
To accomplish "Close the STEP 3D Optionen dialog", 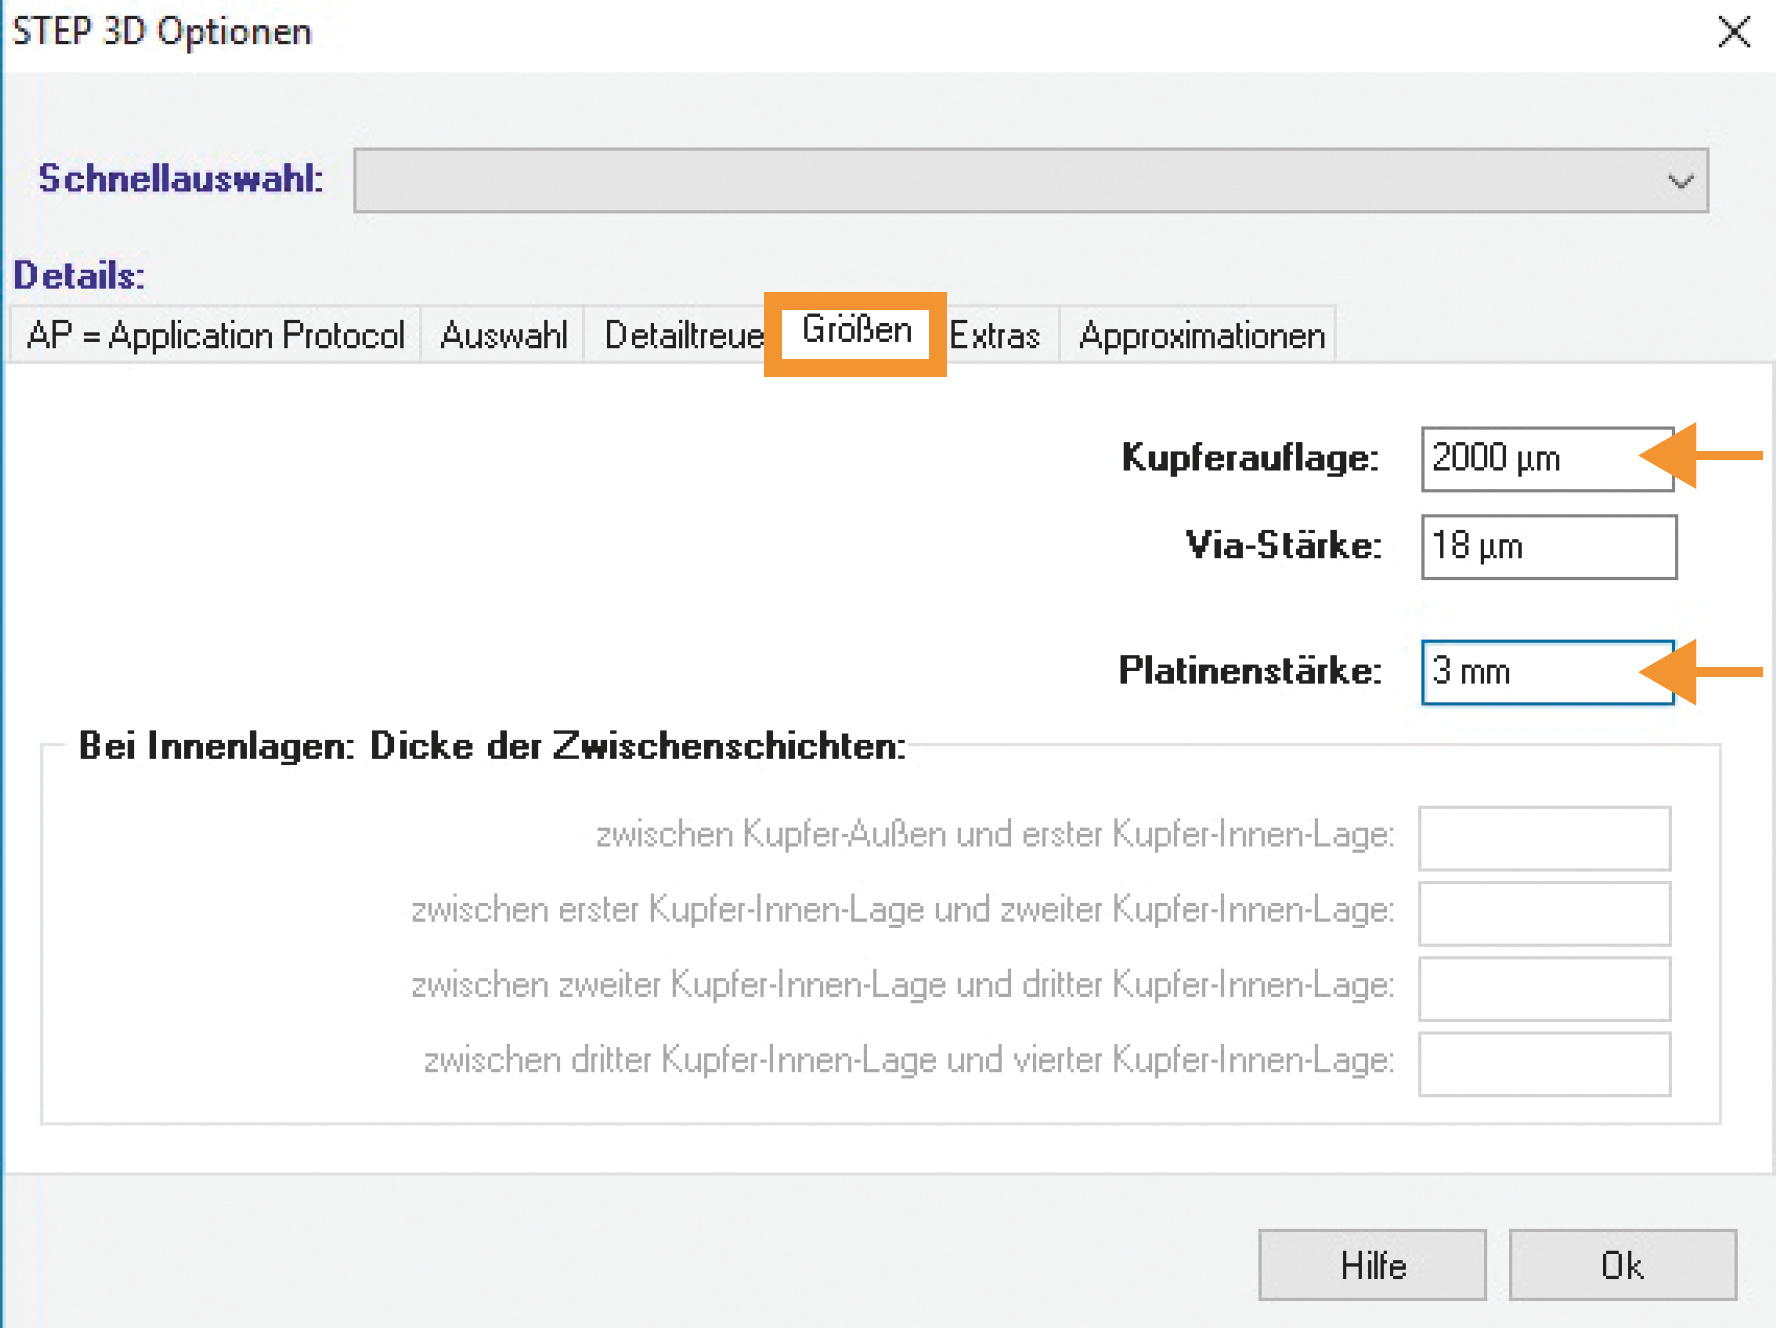I will 1734,32.
